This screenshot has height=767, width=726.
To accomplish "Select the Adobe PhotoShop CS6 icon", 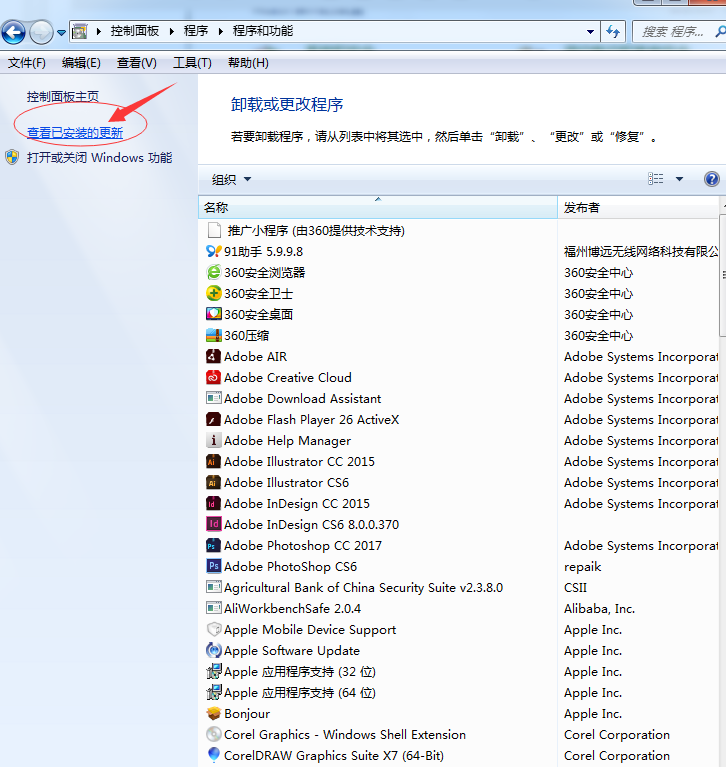I will (214, 566).
